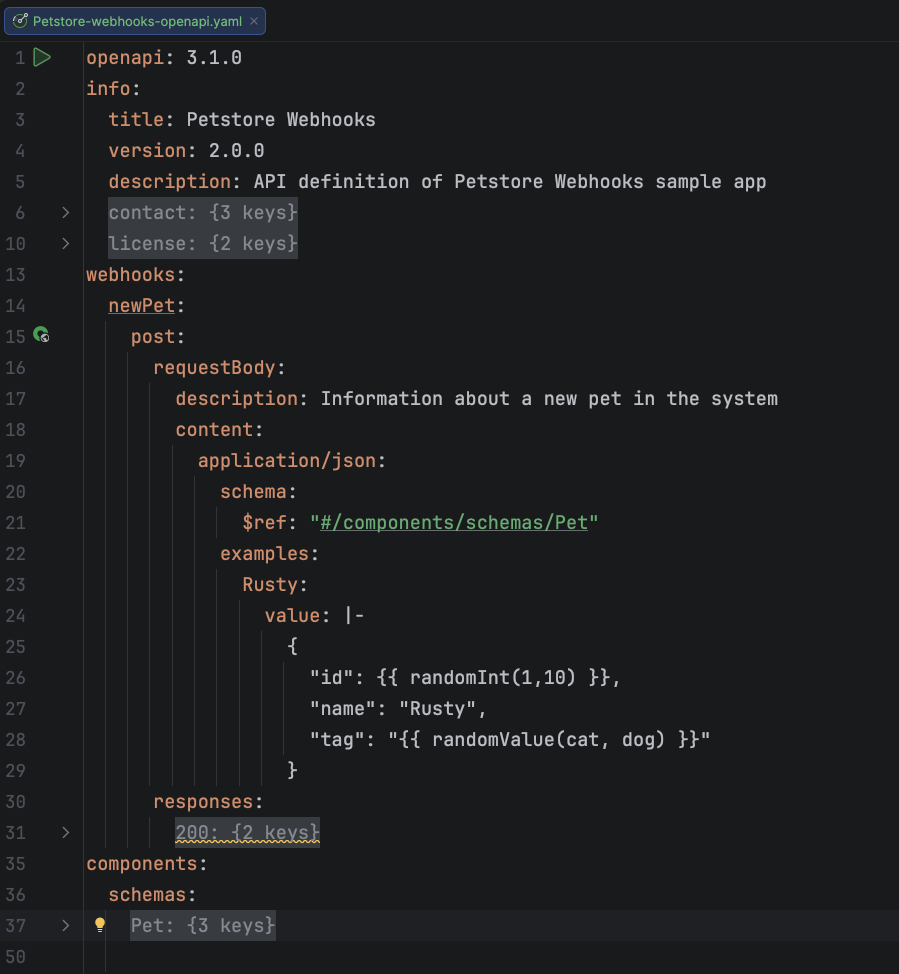This screenshot has height=974, width=899.
Task: Click the folded Pet: {3 keys} text
Action: [202, 926]
